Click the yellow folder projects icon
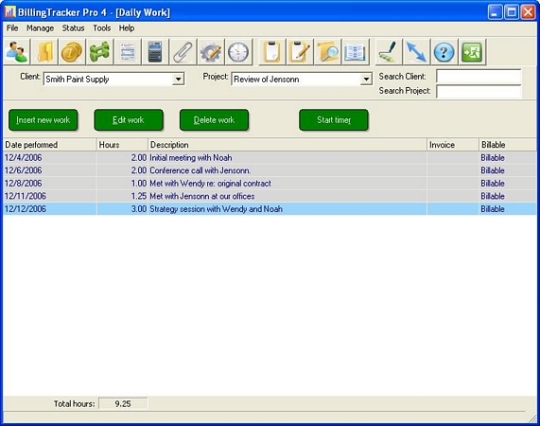The height and width of the screenshot is (426, 540). [45, 52]
